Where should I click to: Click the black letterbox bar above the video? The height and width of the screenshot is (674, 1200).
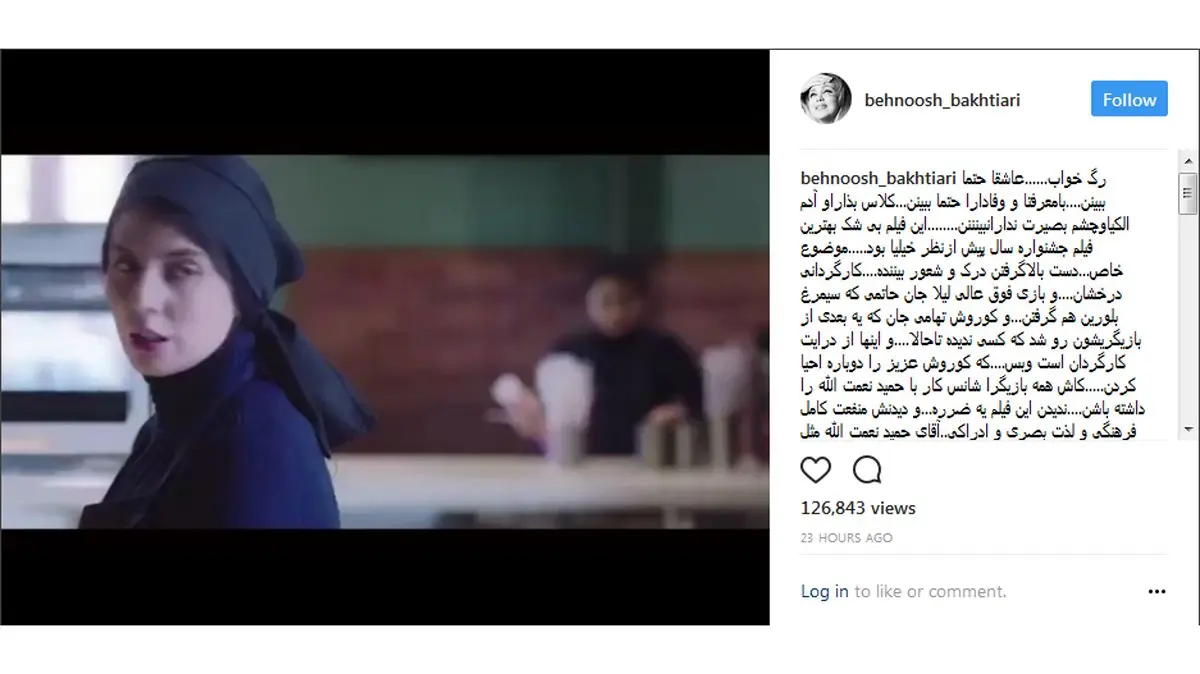coord(385,101)
